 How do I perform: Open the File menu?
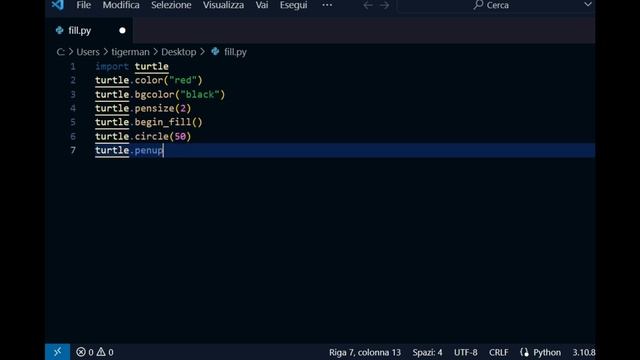pyautogui.click(x=83, y=5)
